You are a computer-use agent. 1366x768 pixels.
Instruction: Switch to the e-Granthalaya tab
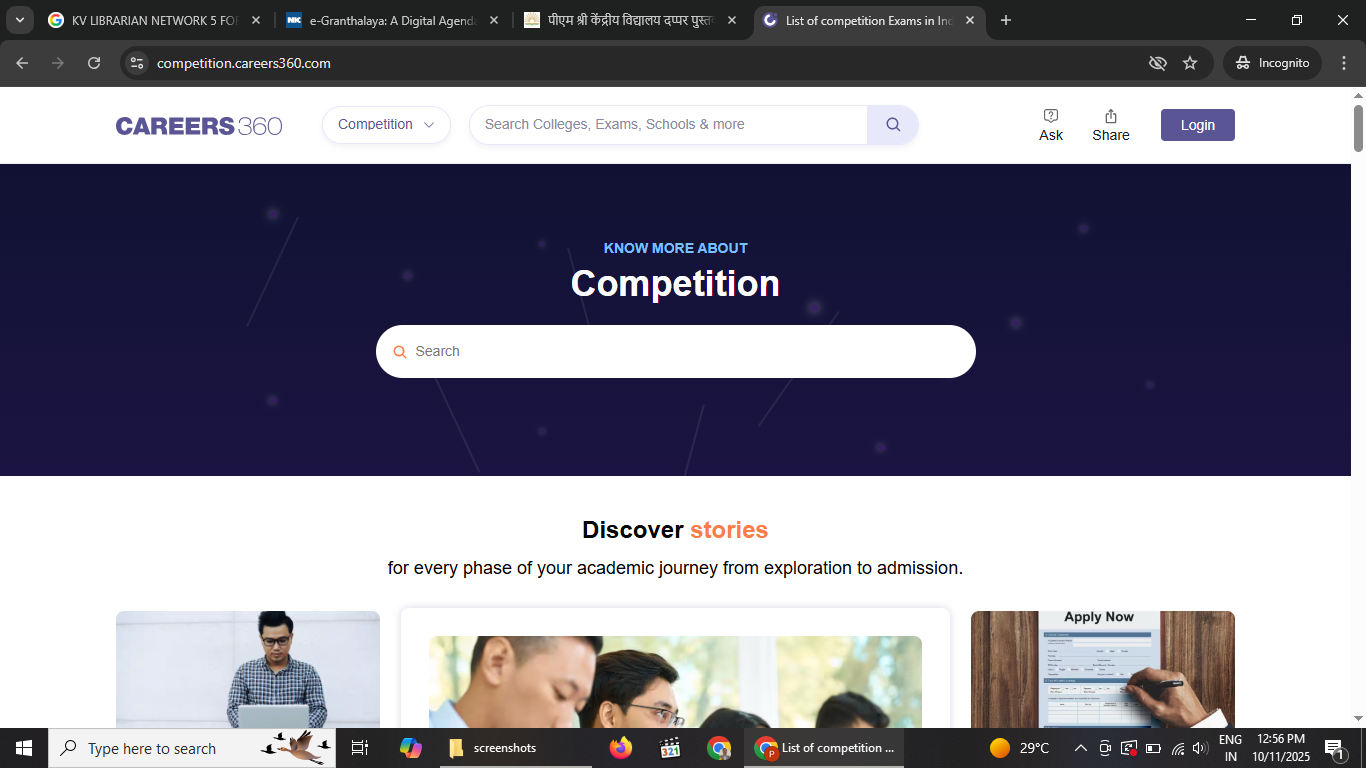click(x=391, y=20)
